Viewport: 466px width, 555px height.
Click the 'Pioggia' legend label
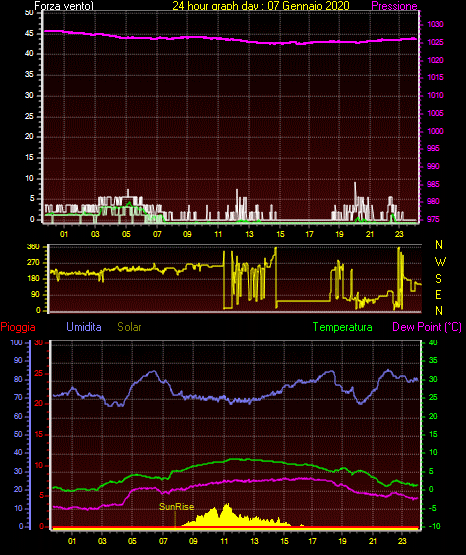pos(18,327)
